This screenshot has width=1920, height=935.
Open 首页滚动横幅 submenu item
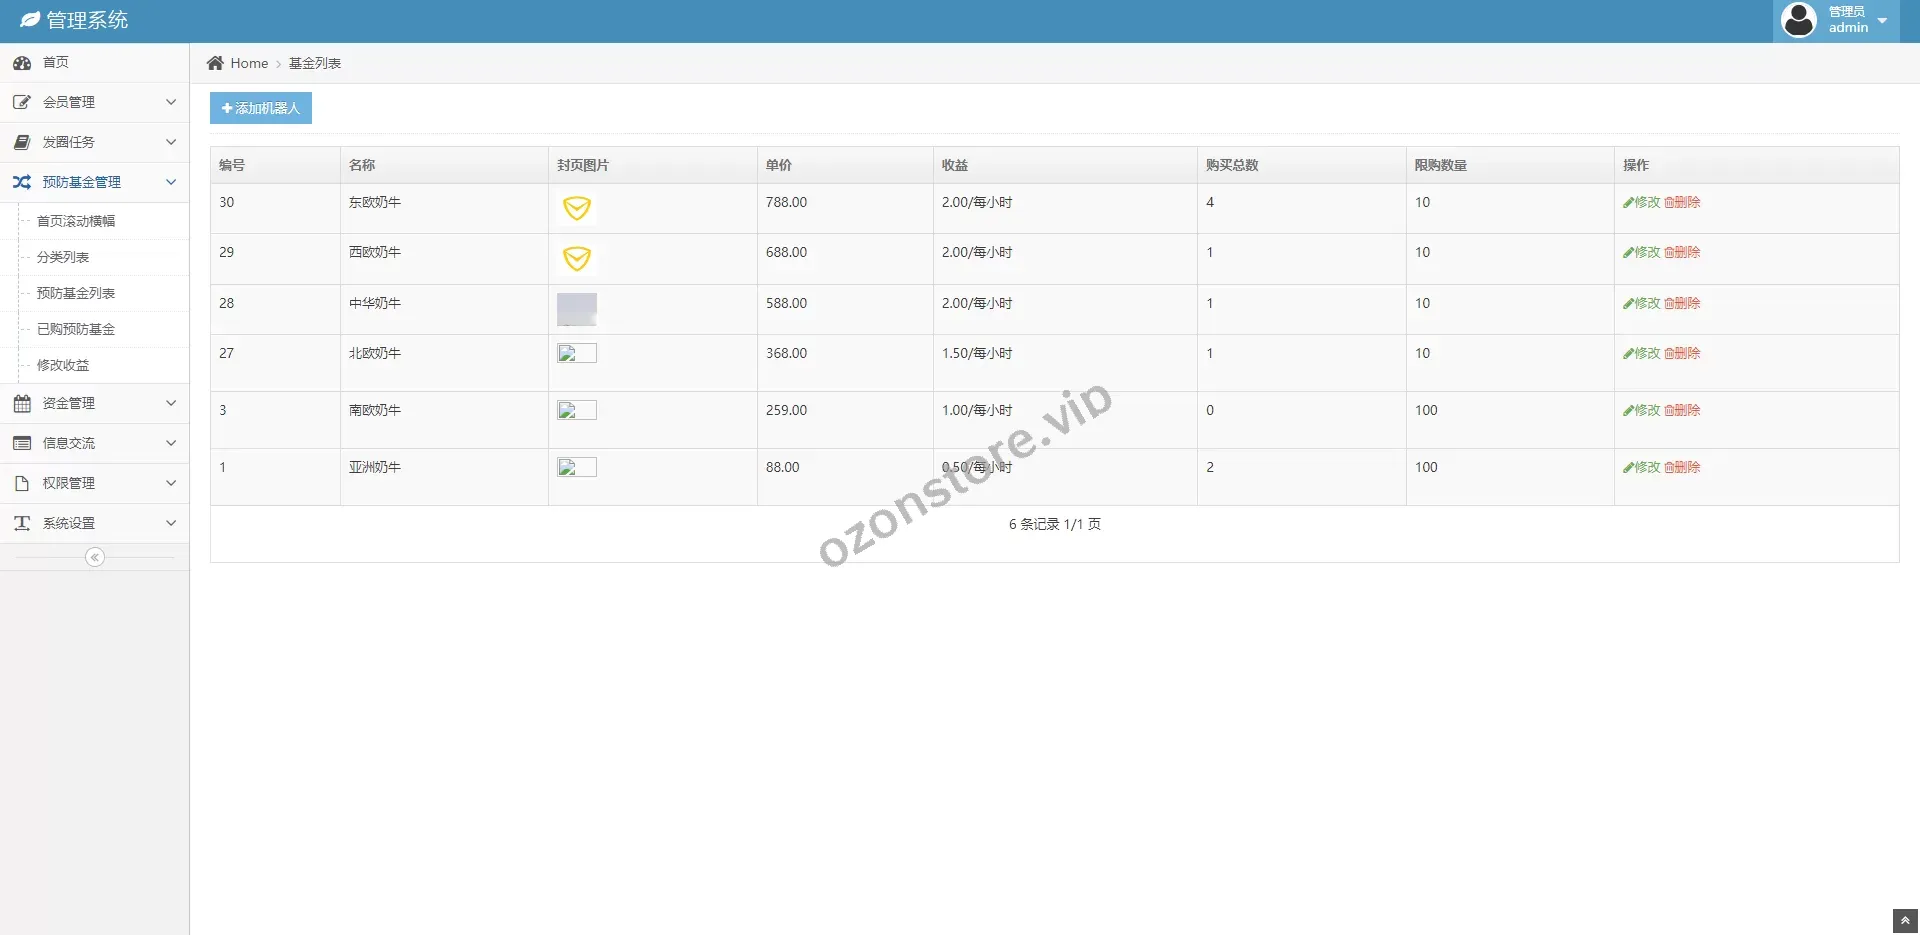pos(76,221)
